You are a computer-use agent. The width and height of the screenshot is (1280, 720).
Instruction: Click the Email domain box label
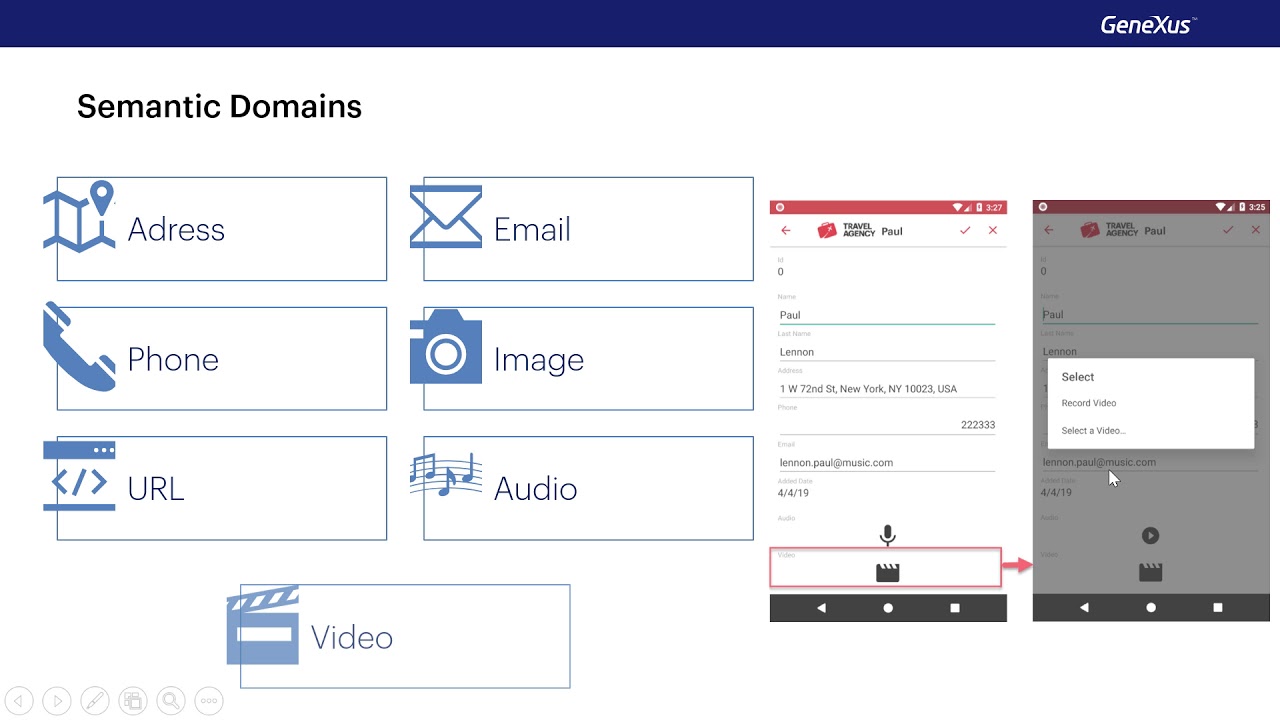tap(532, 230)
